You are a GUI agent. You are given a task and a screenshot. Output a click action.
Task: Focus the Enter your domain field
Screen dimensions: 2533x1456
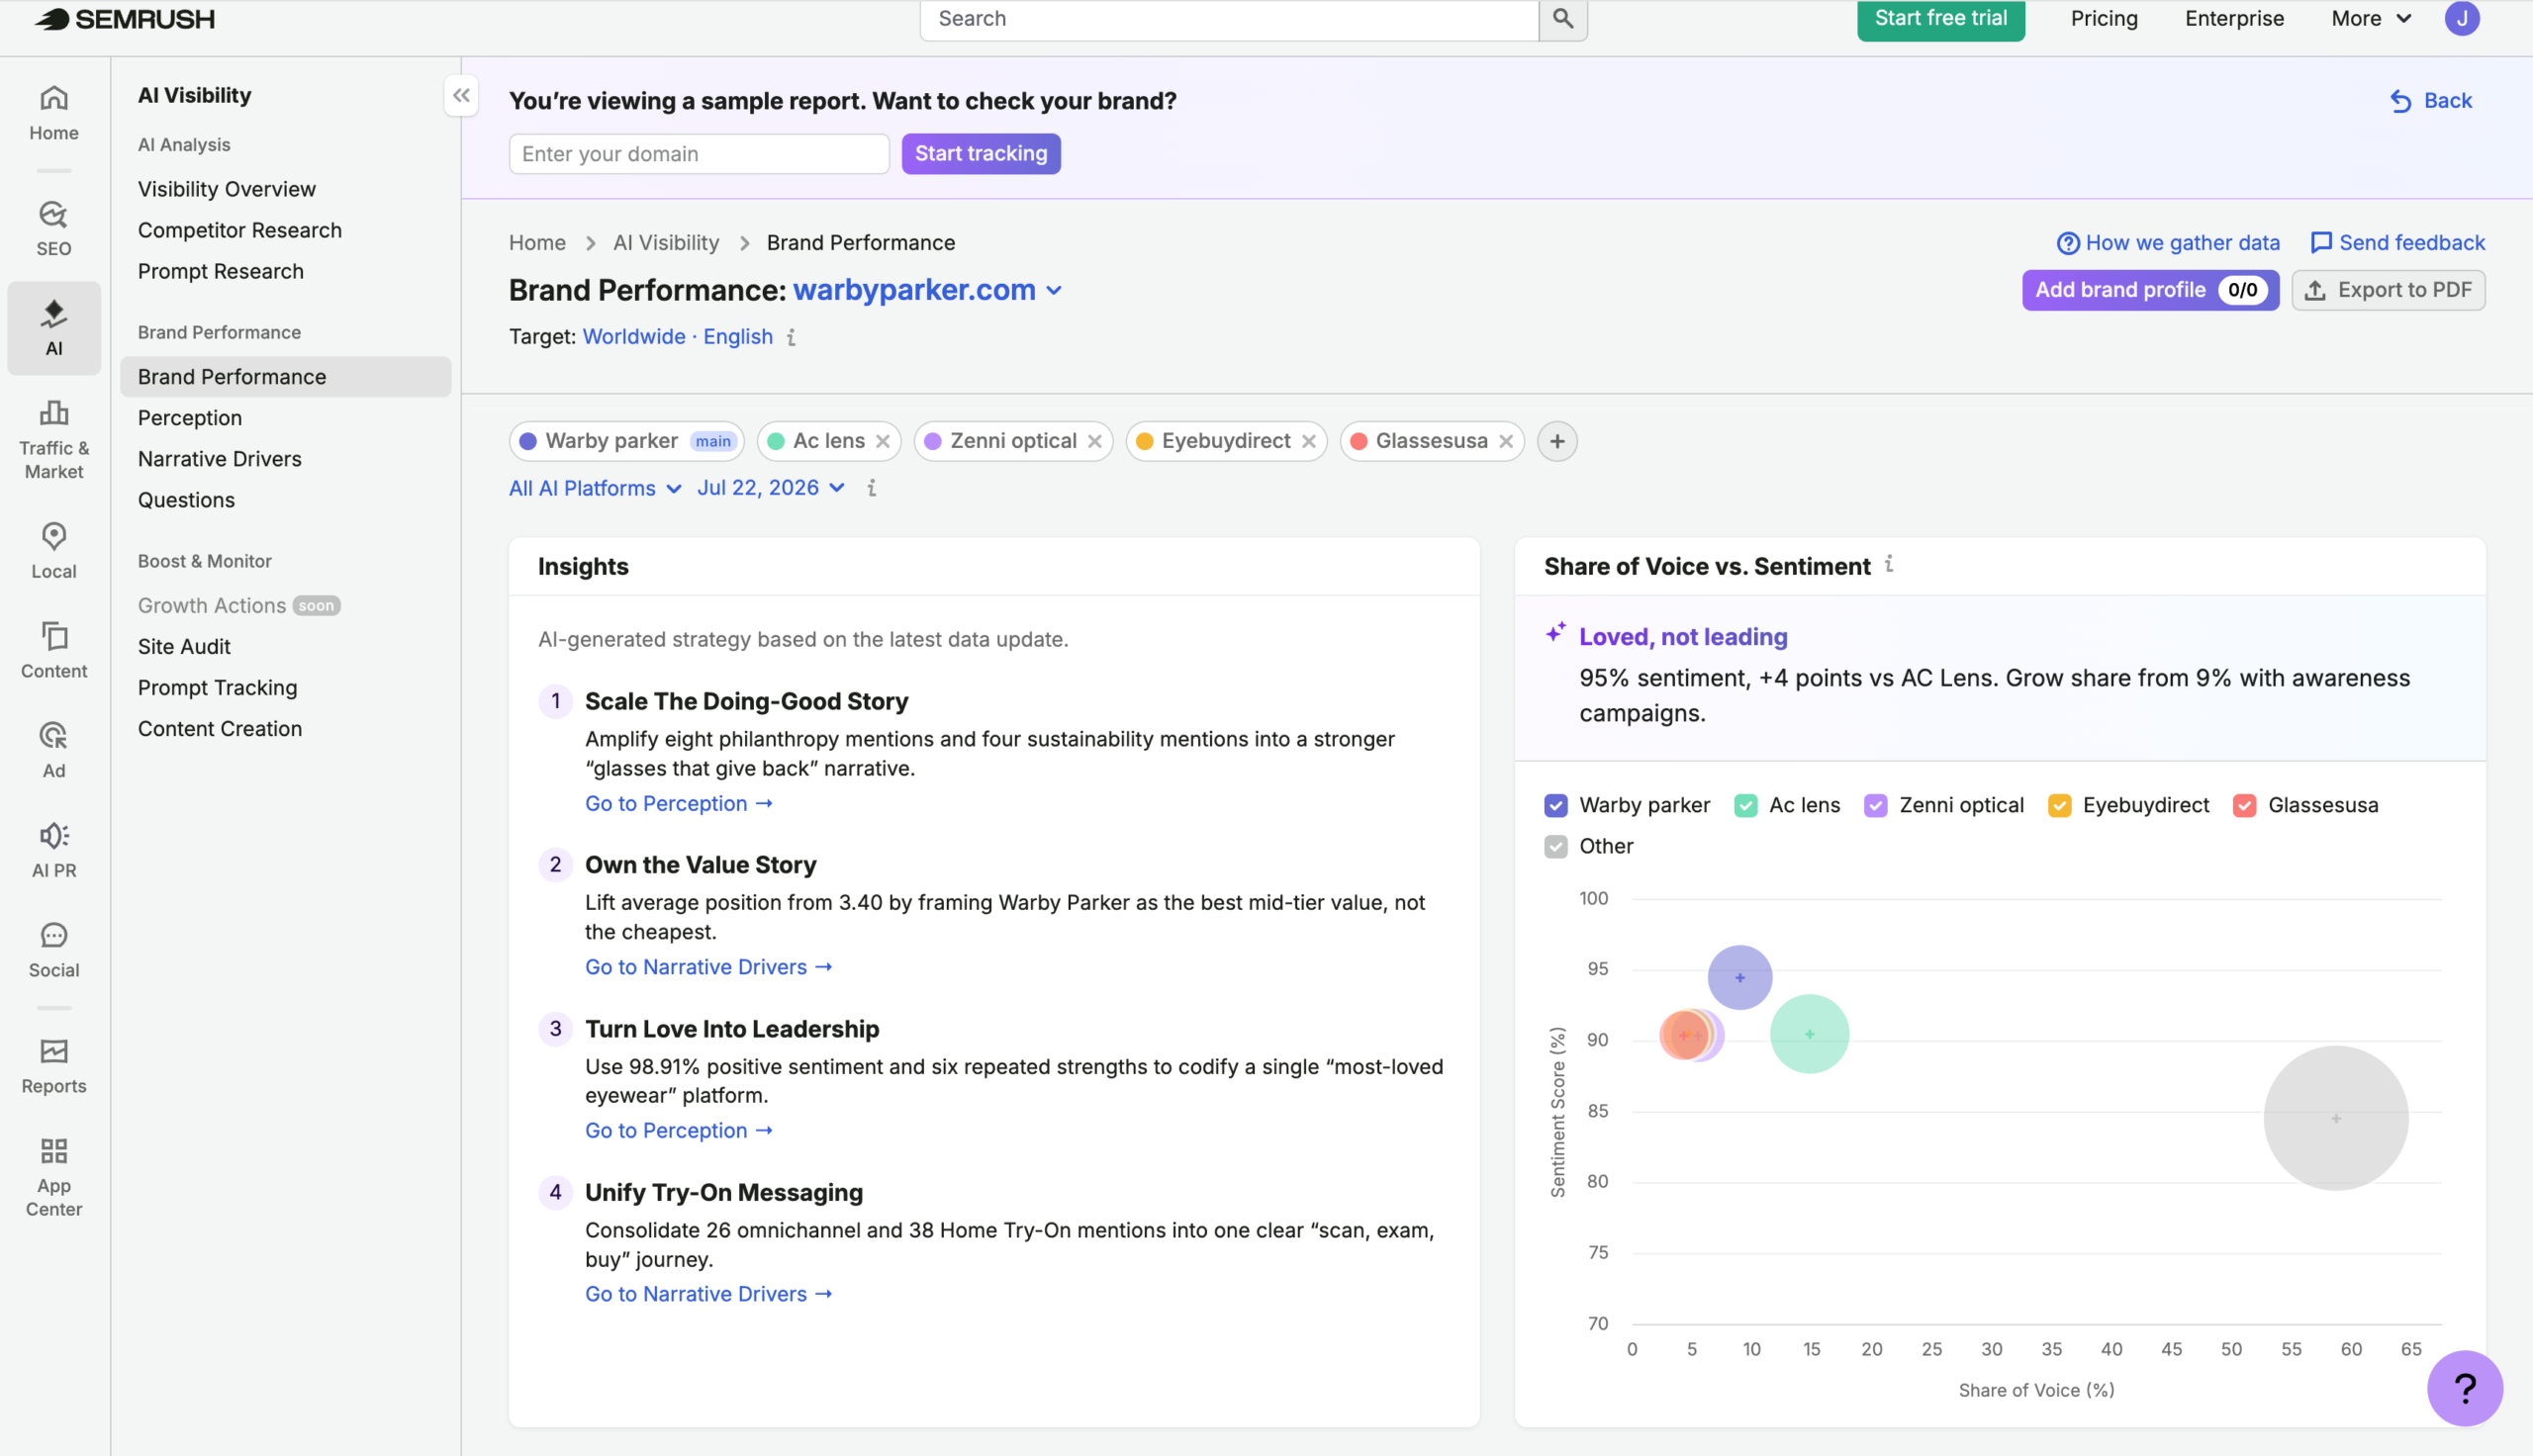pyautogui.click(x=699, y=154)
